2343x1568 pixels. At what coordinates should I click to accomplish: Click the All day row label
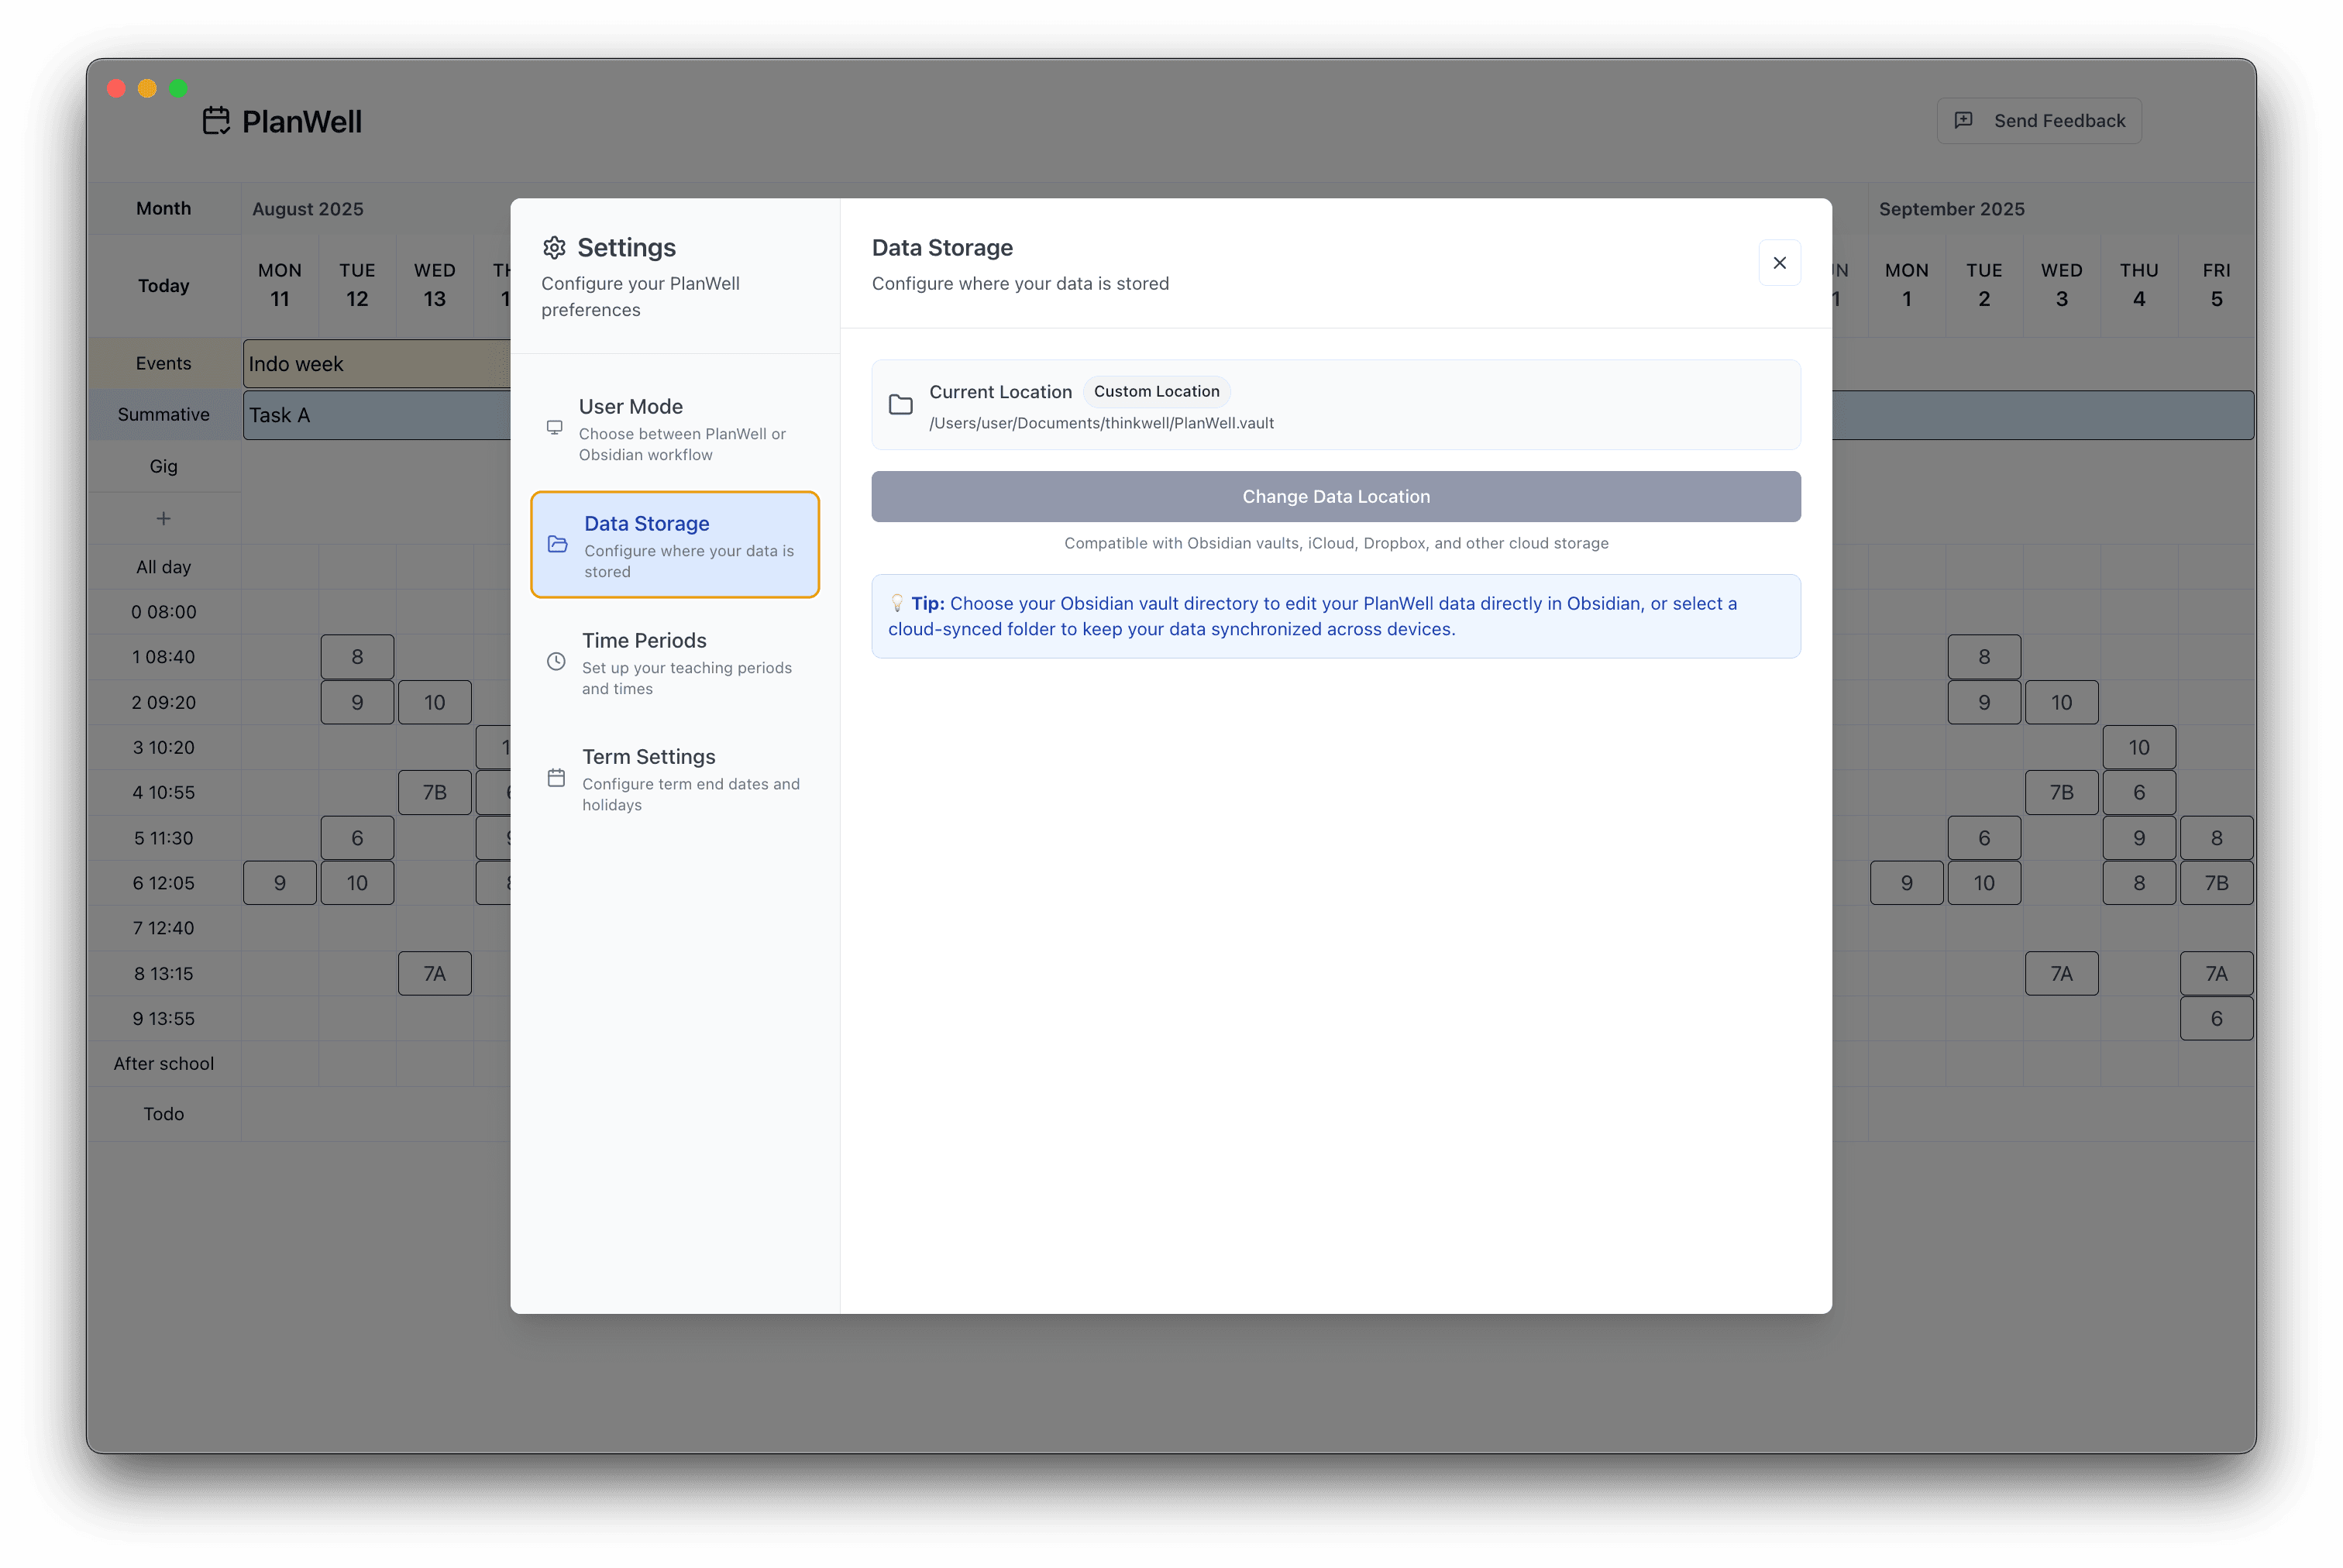tap(163, 567)
